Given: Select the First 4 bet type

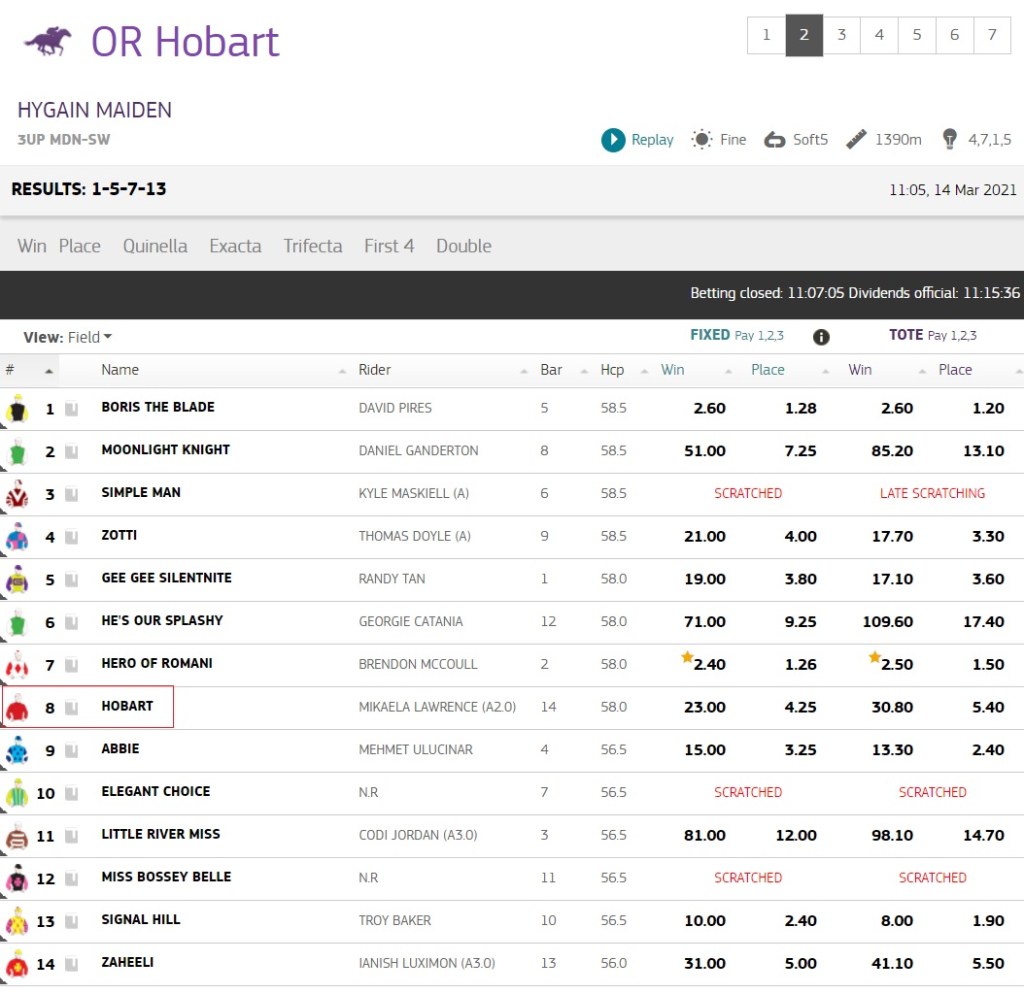Looking at the screenshot, I should (x=388, y=246).
